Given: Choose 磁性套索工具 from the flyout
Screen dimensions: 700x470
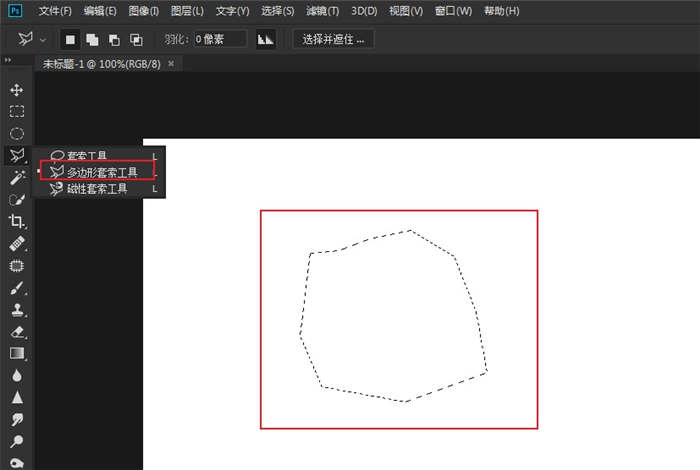Looking at the screenshot, I should point(96,189).
